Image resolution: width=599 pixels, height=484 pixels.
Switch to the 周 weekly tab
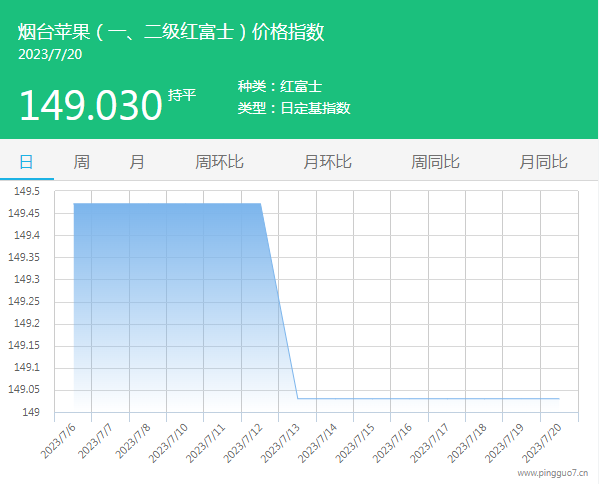tap(81, 162)
